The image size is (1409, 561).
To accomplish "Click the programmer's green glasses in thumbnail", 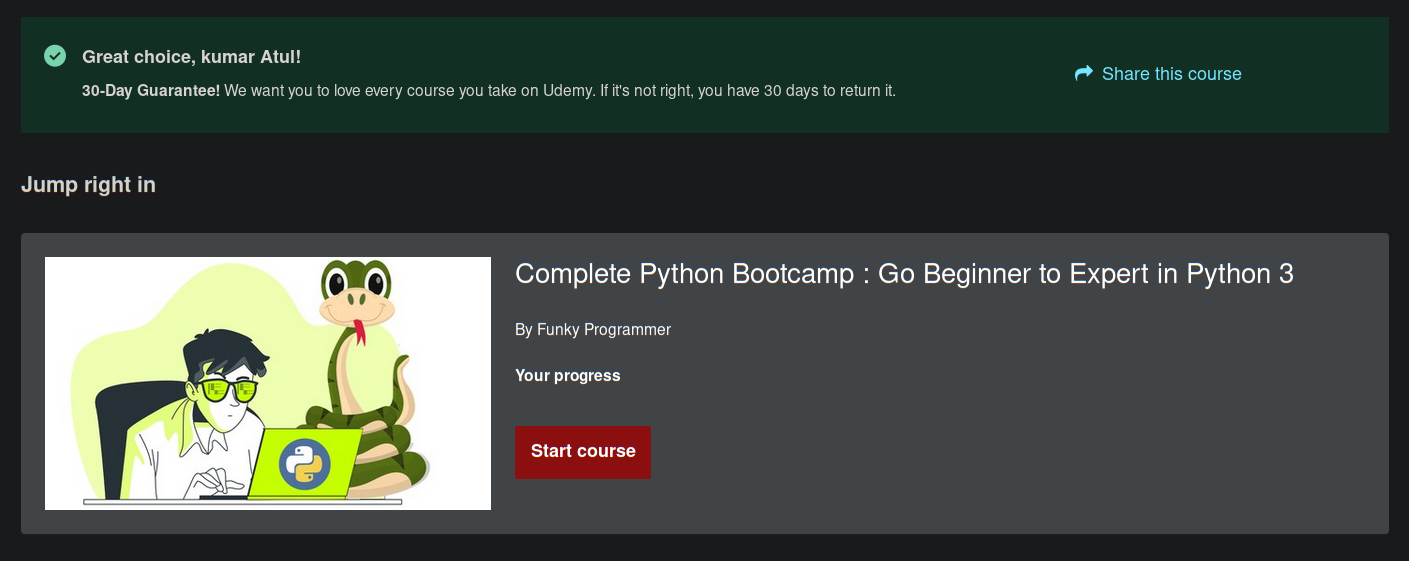I will (x=228, y=390).
